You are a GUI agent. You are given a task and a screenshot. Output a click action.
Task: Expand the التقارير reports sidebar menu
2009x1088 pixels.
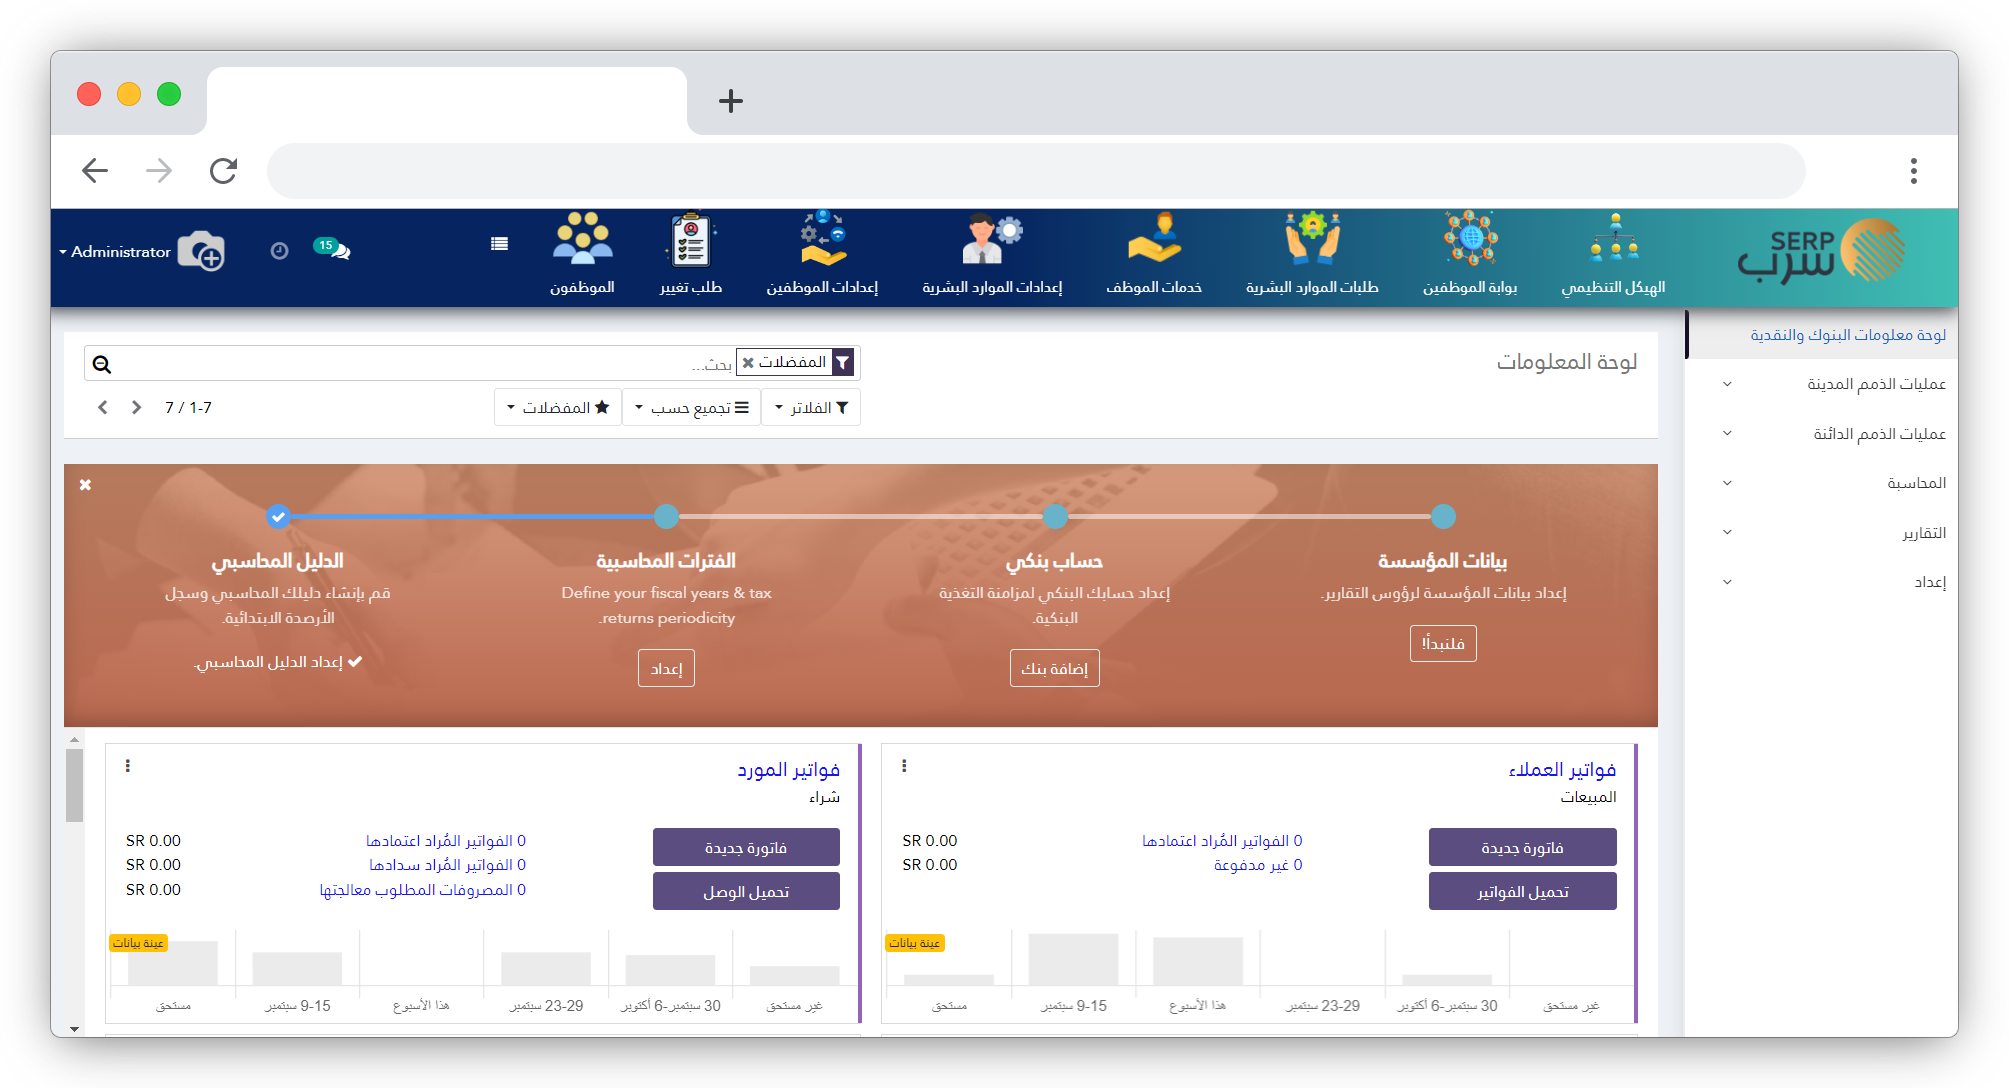pyautogui.click(x=1922, y=533)
